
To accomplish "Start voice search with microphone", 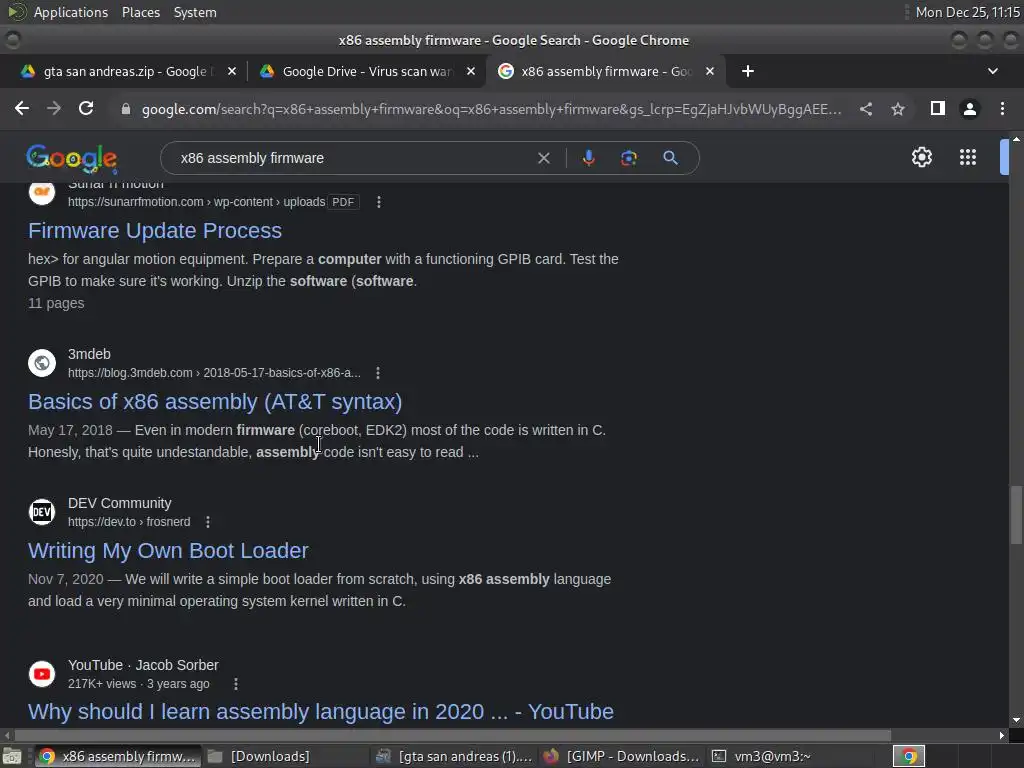I will click(588, 158).
